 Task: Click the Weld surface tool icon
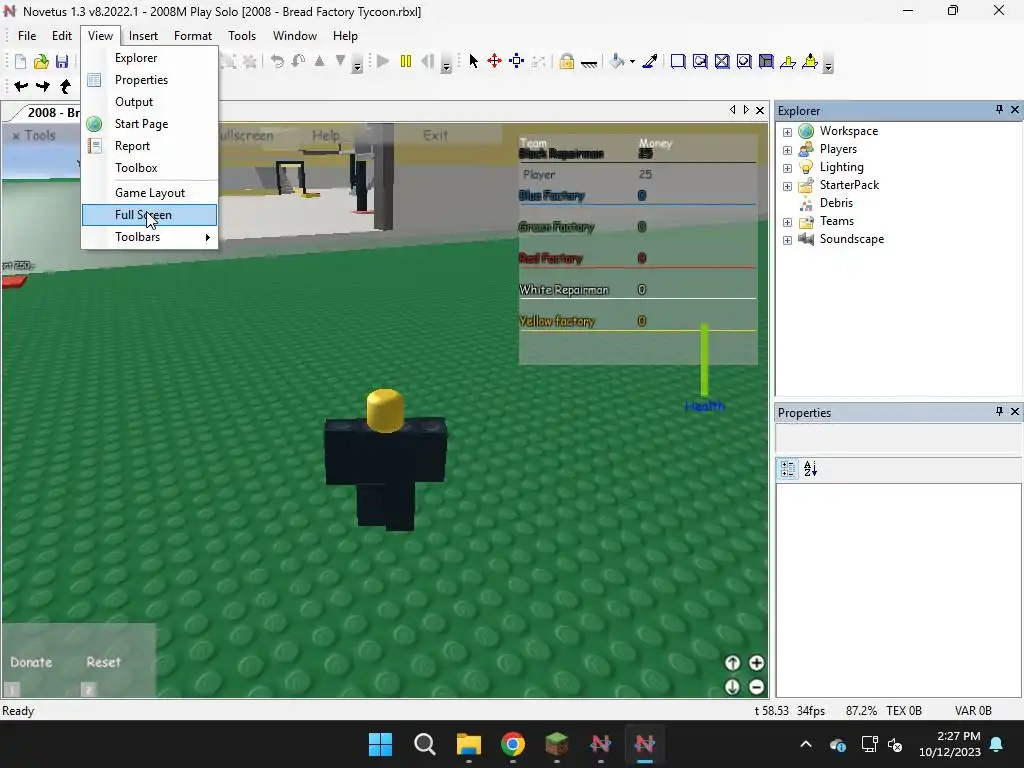(x=722, y=61)
